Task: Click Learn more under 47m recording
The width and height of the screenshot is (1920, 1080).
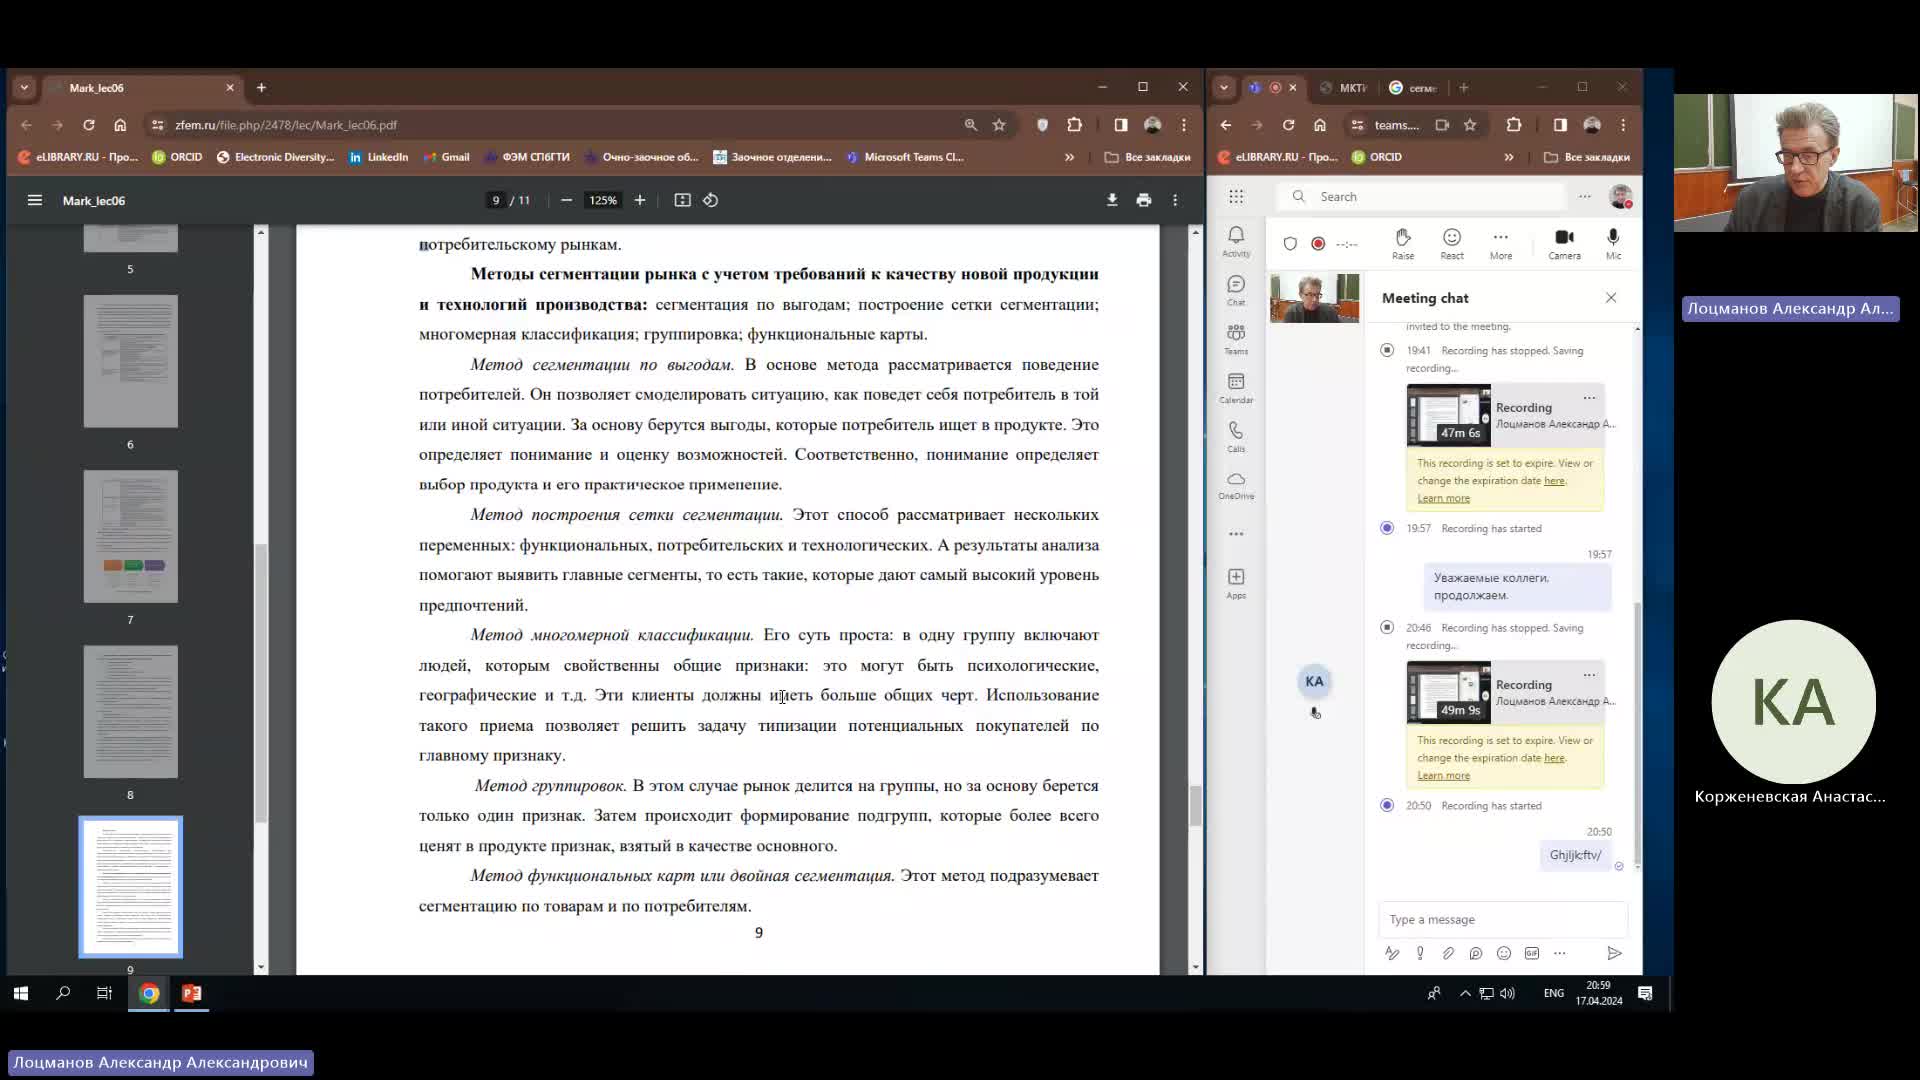Action: coord(1443,498)
